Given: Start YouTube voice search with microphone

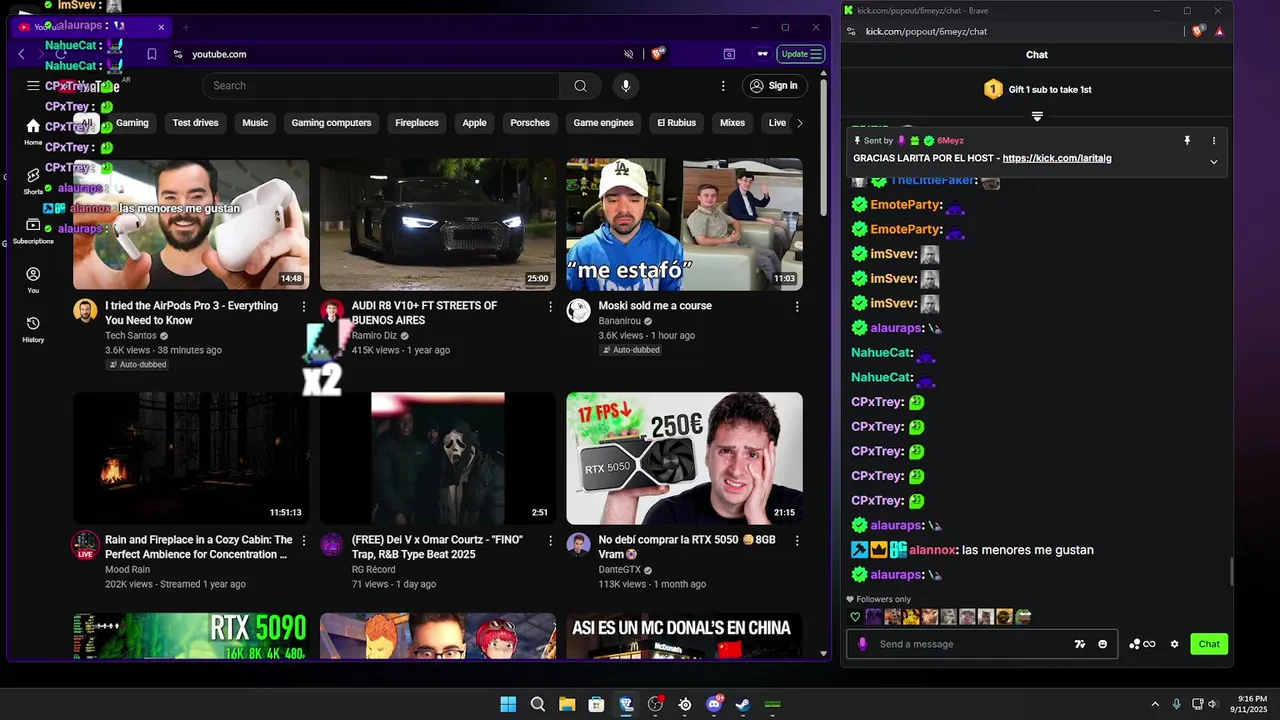Looking at the screenshot, I should point(626,86).
